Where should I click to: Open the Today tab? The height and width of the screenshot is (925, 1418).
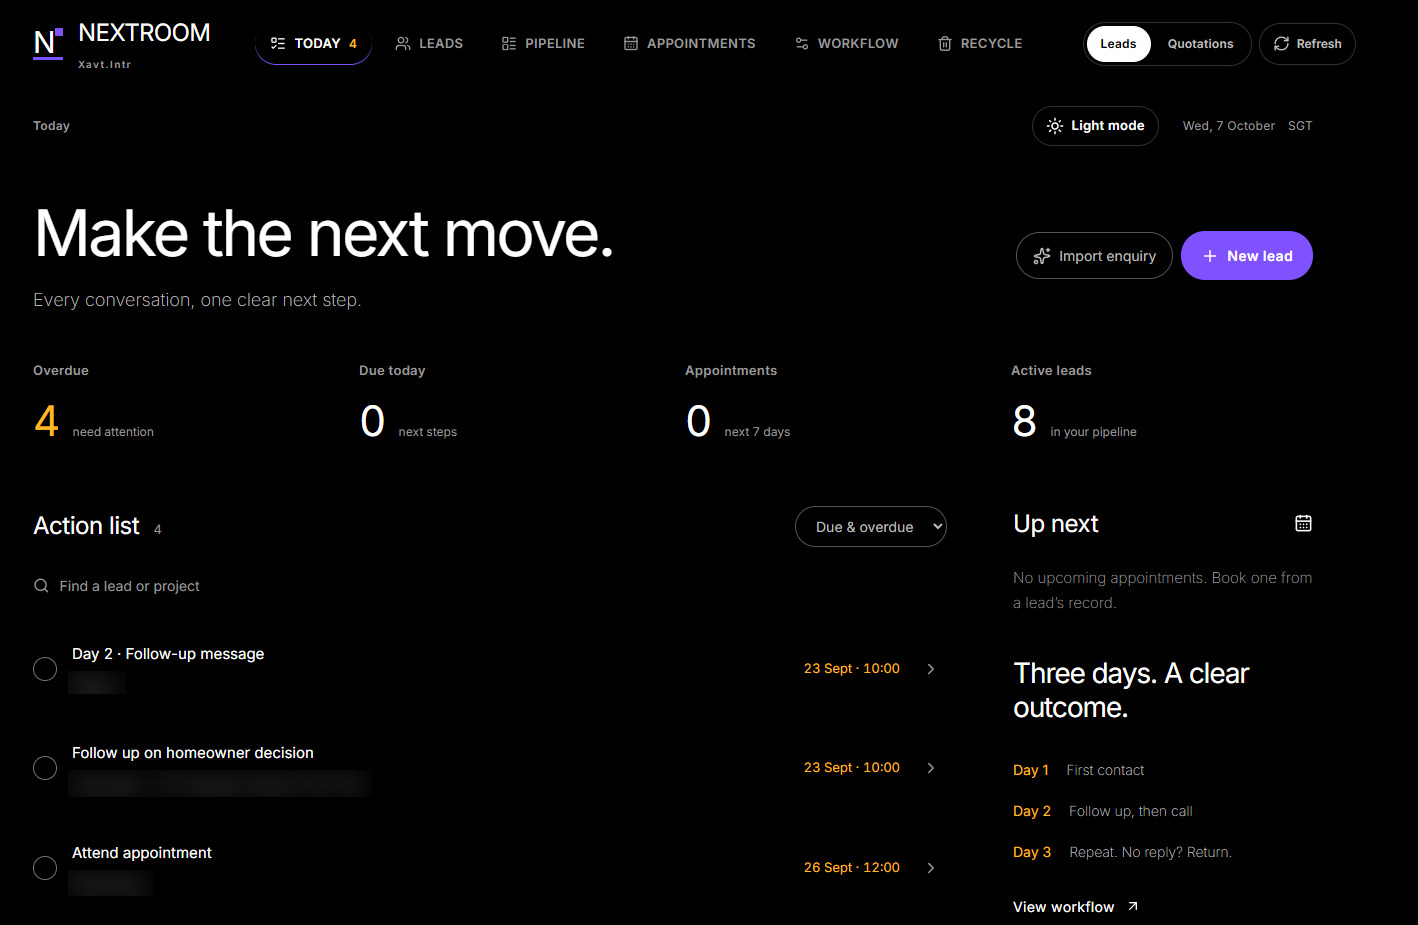[x=313, y=44]
